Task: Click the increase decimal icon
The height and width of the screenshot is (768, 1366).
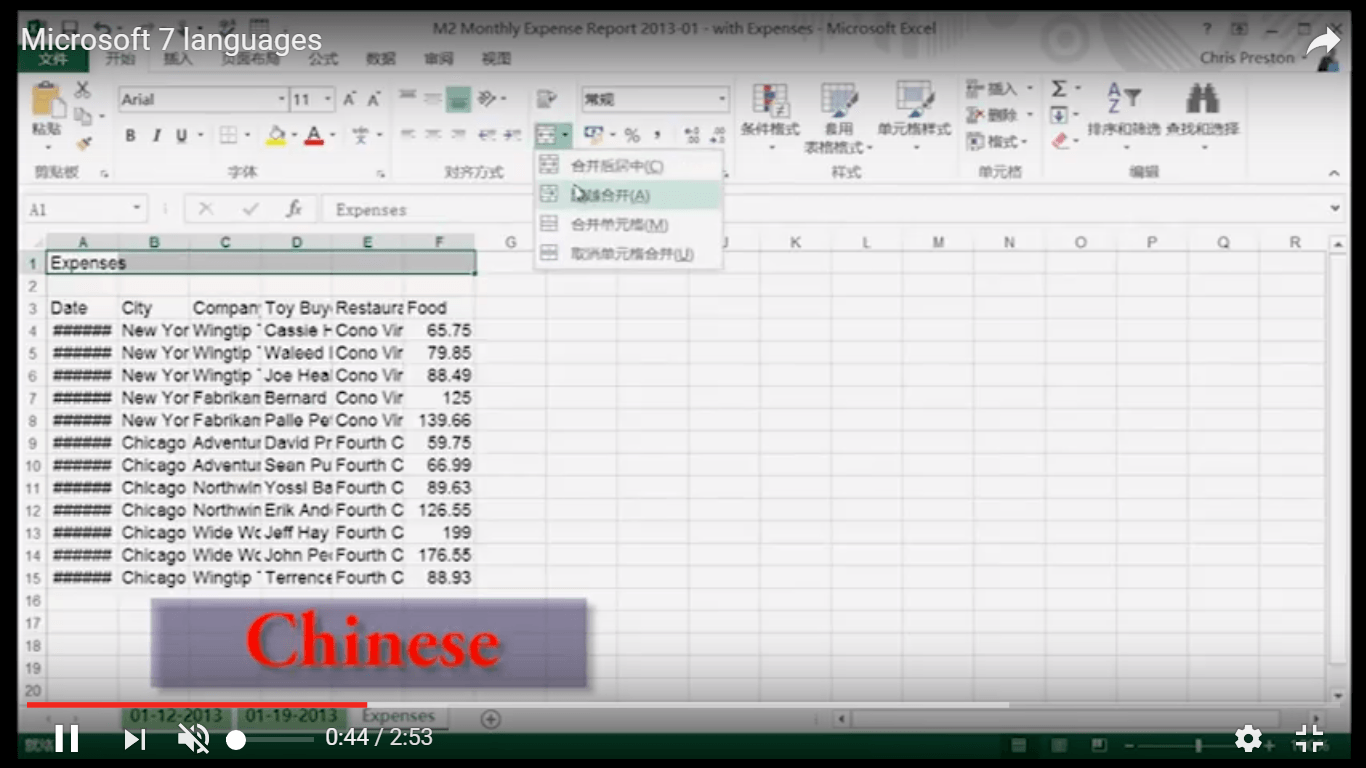Action: click(x=692, y=135)
